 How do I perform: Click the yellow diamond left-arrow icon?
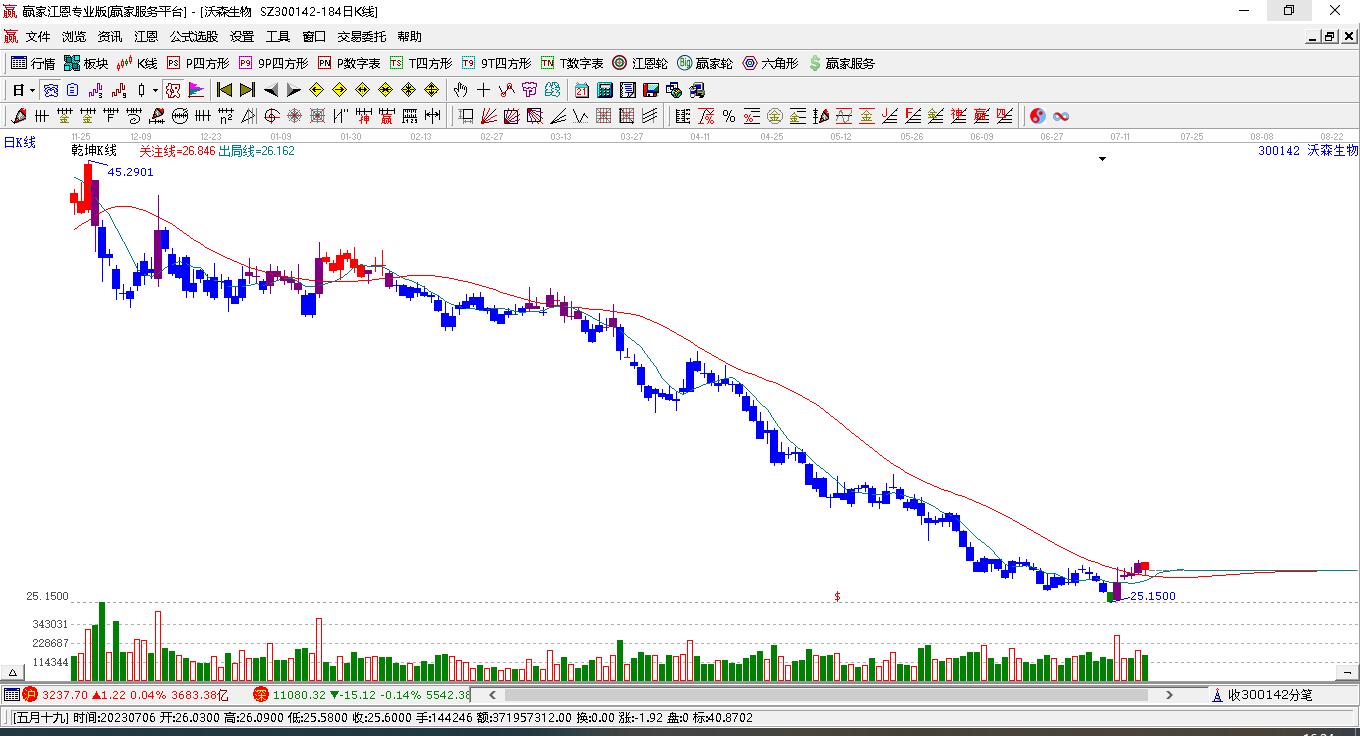click(x=316, y=90)
